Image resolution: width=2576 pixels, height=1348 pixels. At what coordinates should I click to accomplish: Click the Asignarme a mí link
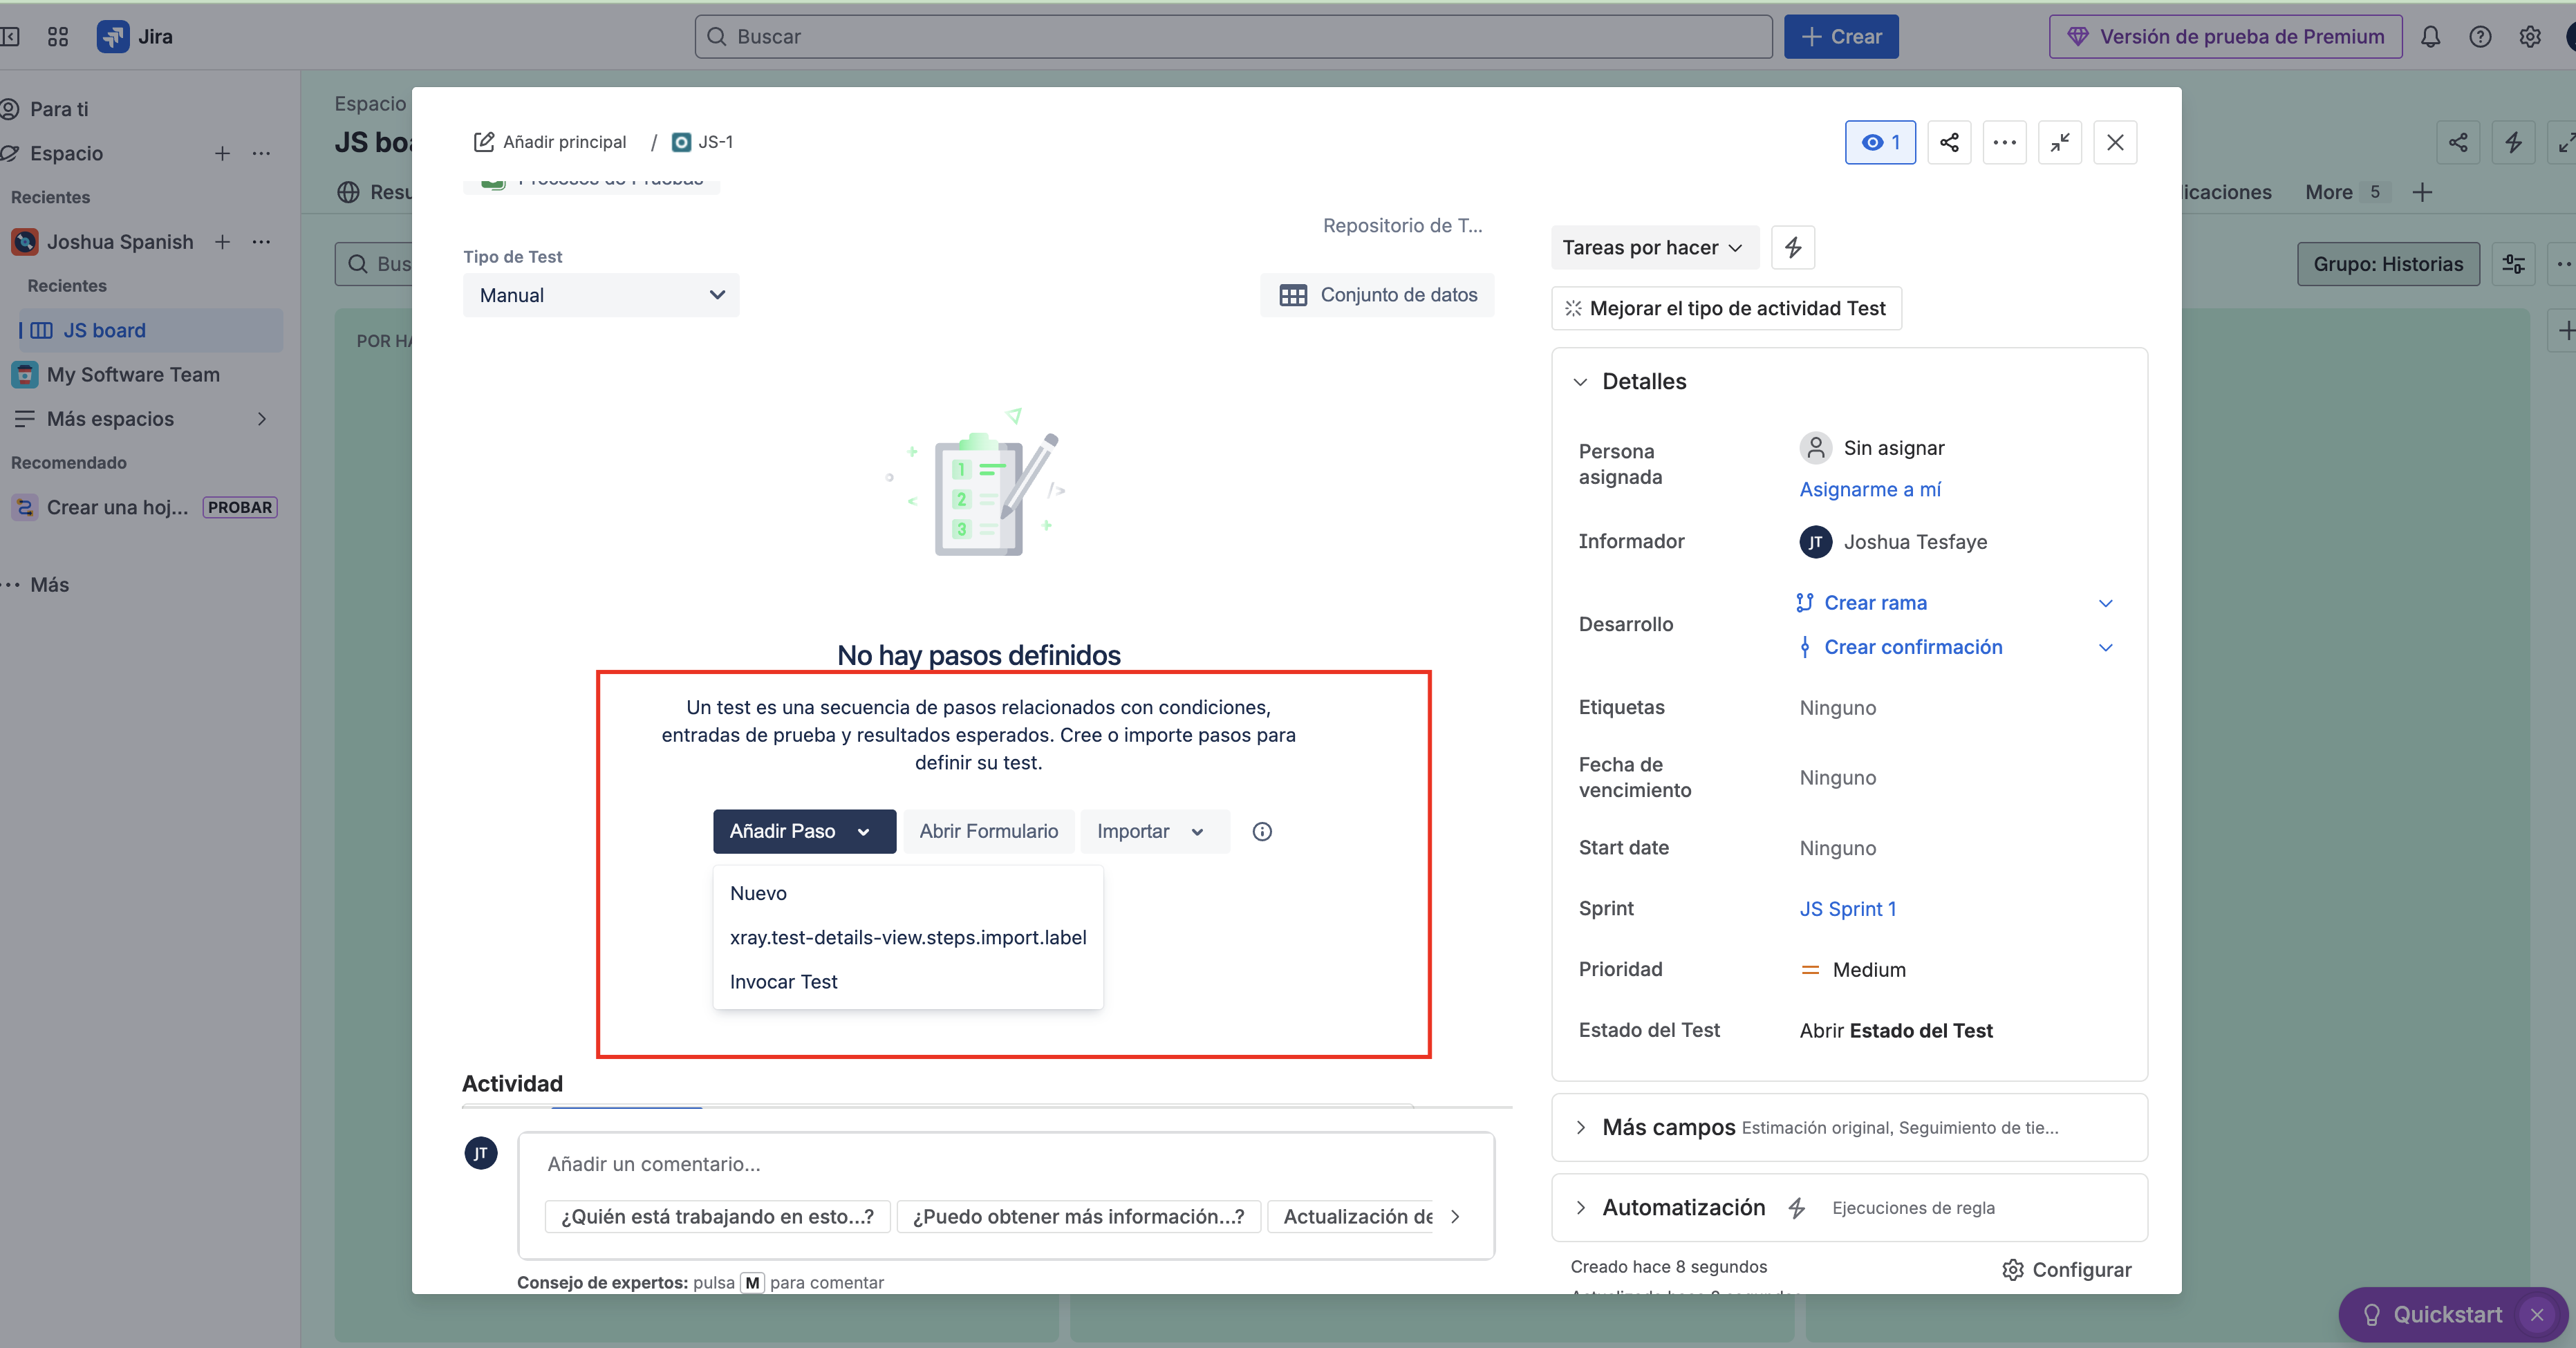coord(1870,489)
